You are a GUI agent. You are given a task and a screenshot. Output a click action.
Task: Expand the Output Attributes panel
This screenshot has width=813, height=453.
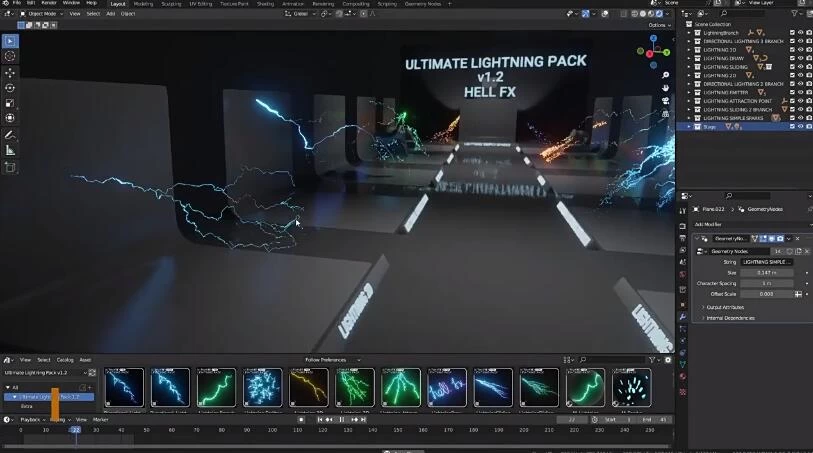point(730,307)
